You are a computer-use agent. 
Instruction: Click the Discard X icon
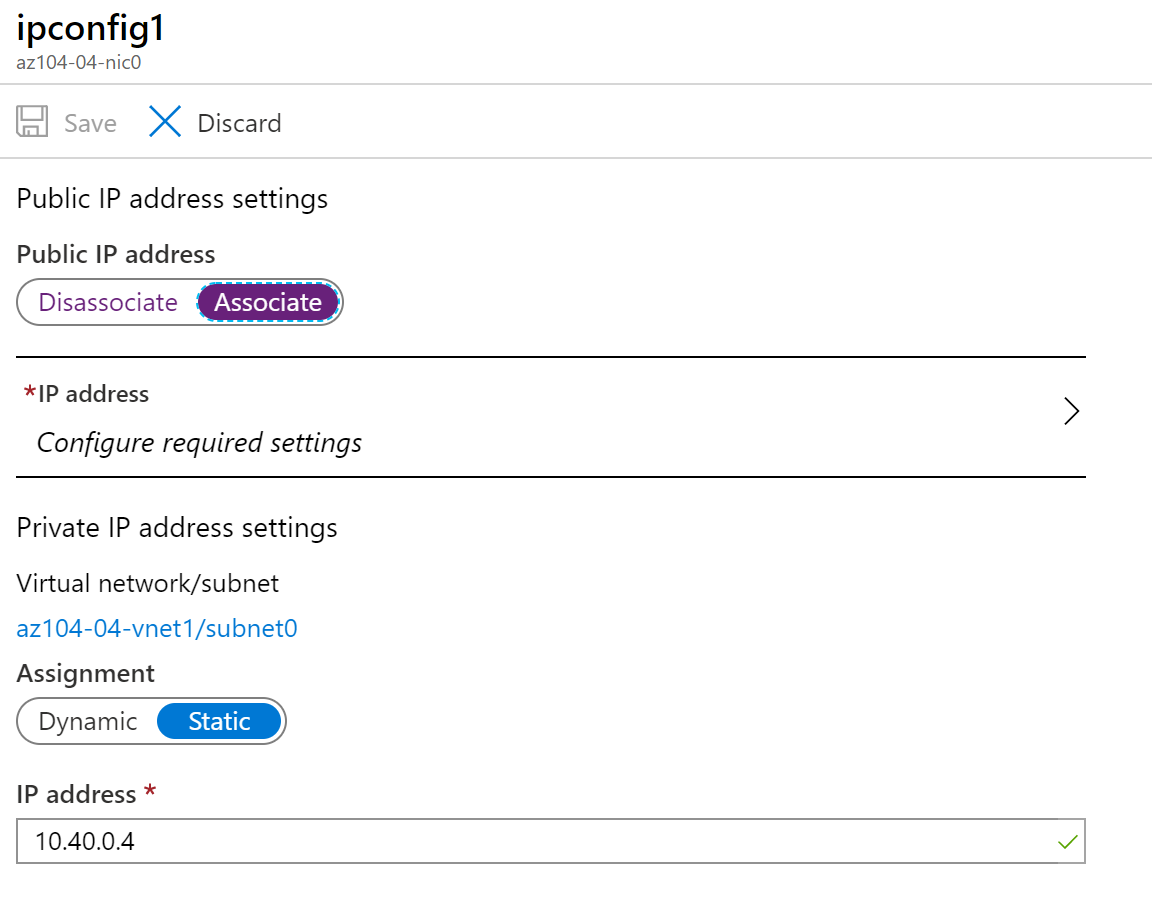coord(164,121)
